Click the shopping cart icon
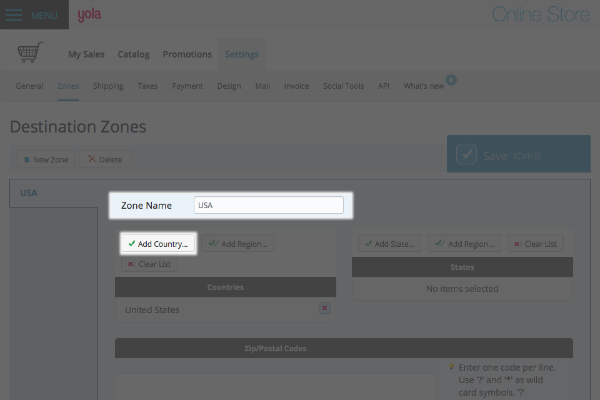The width and height of the screenshot is (600, 400). coord(30,52)
